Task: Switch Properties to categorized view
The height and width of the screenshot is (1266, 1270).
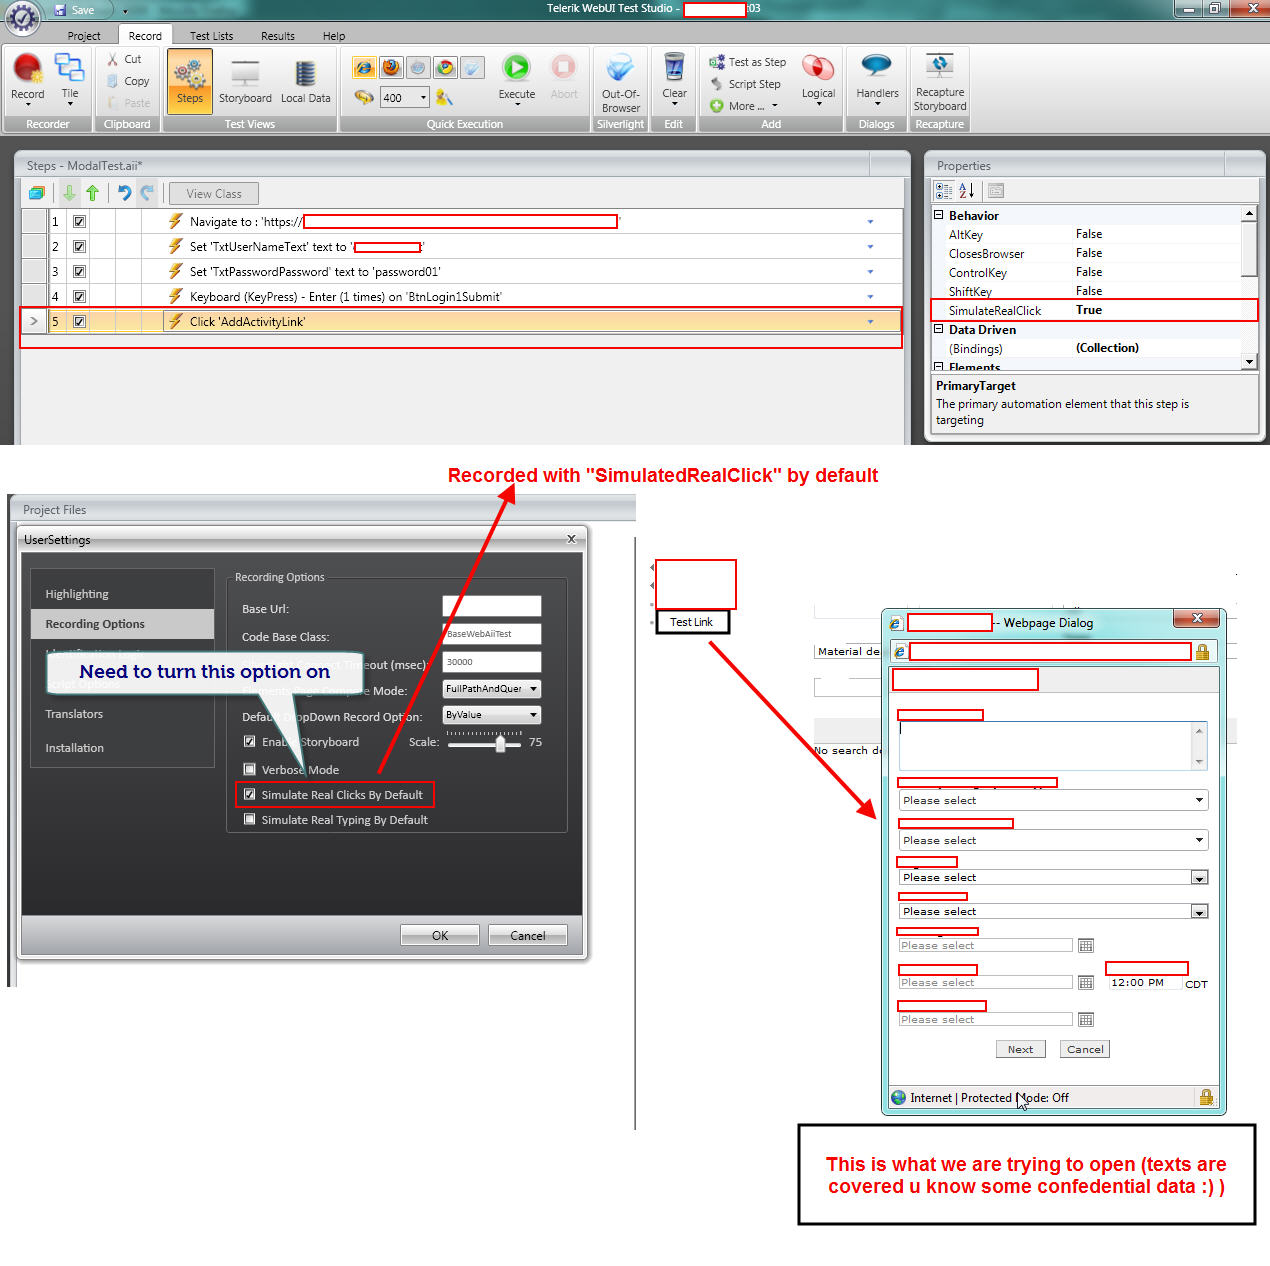Action: (944, 191)
